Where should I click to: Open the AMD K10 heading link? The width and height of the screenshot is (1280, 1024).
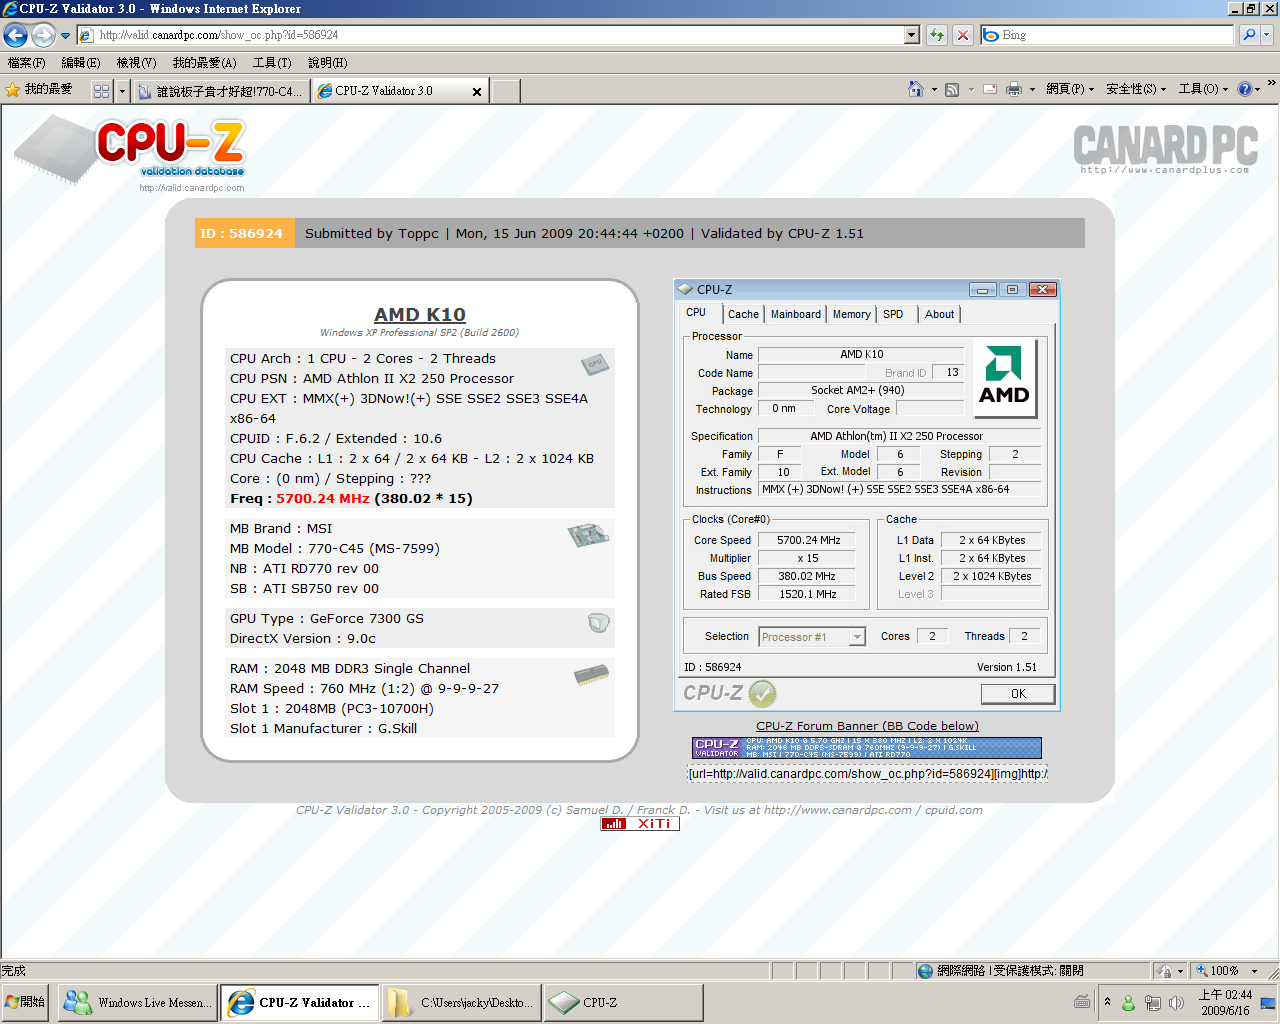pyautogui.click(x=420, y=315)
